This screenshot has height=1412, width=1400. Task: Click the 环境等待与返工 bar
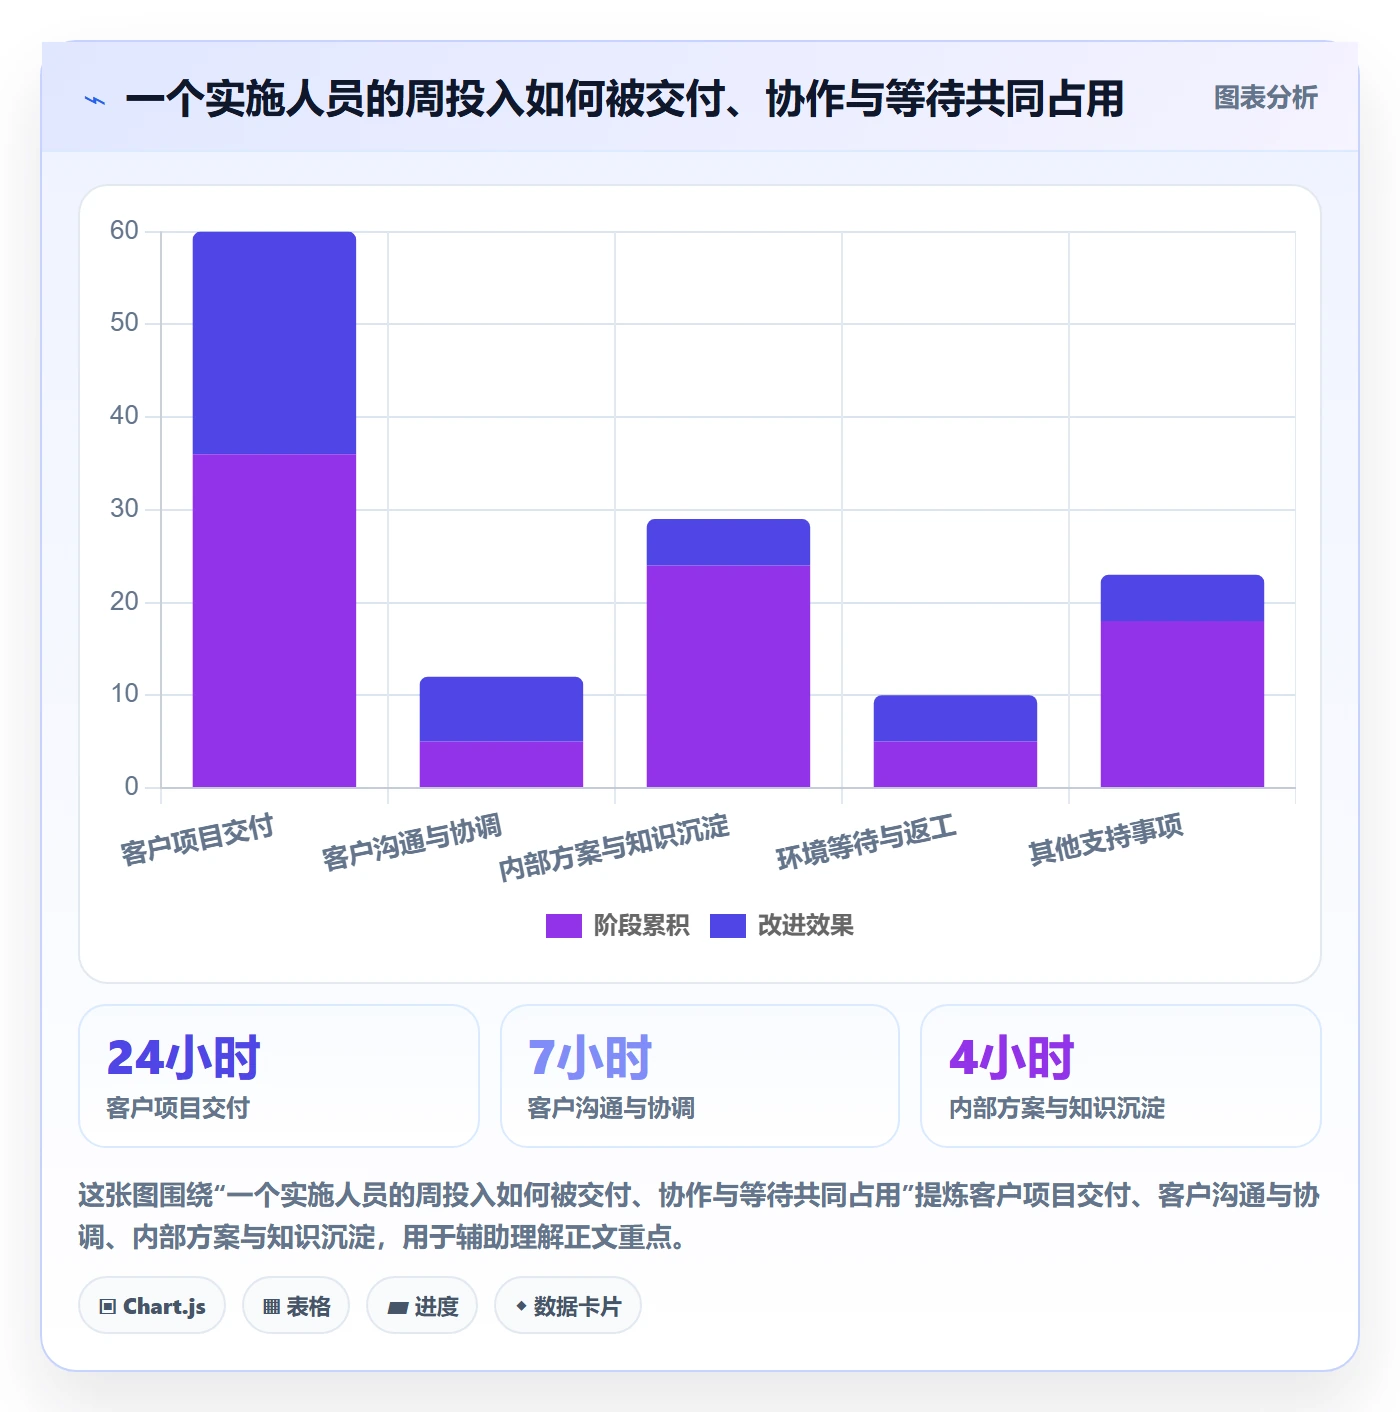click(955, 741)
